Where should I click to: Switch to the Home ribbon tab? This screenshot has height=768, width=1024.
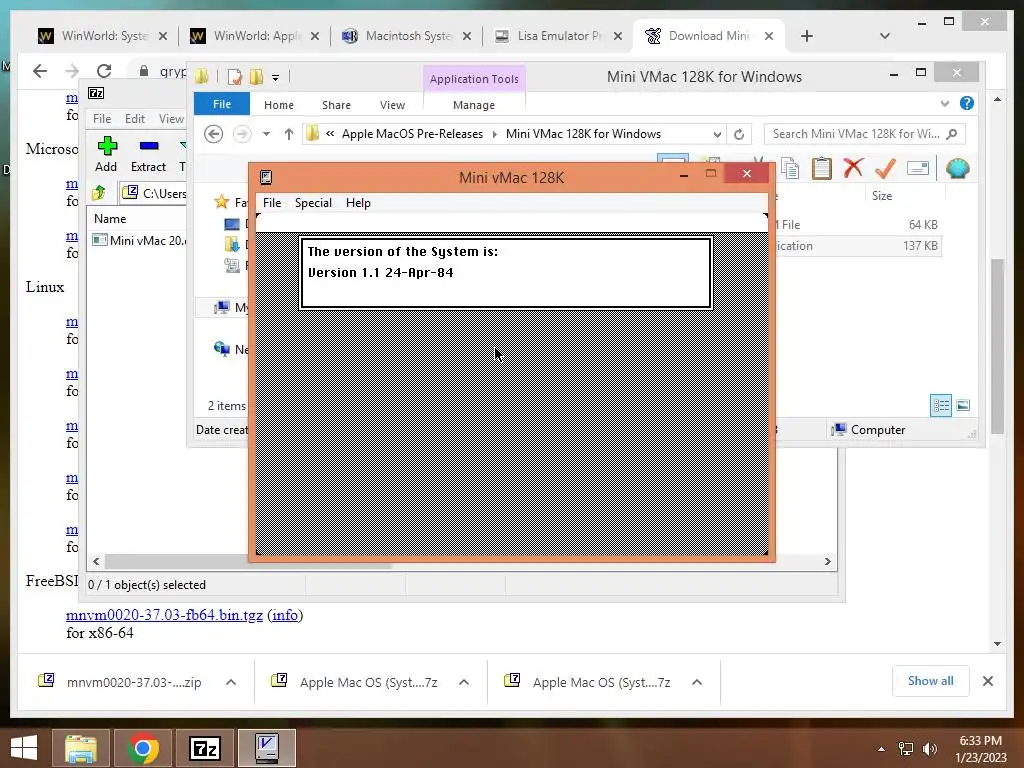click(x=279, y=105)
